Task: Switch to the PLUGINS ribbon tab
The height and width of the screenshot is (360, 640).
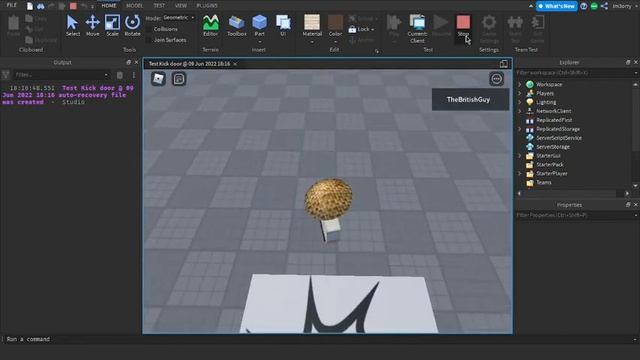Action: tap(207, 6)
